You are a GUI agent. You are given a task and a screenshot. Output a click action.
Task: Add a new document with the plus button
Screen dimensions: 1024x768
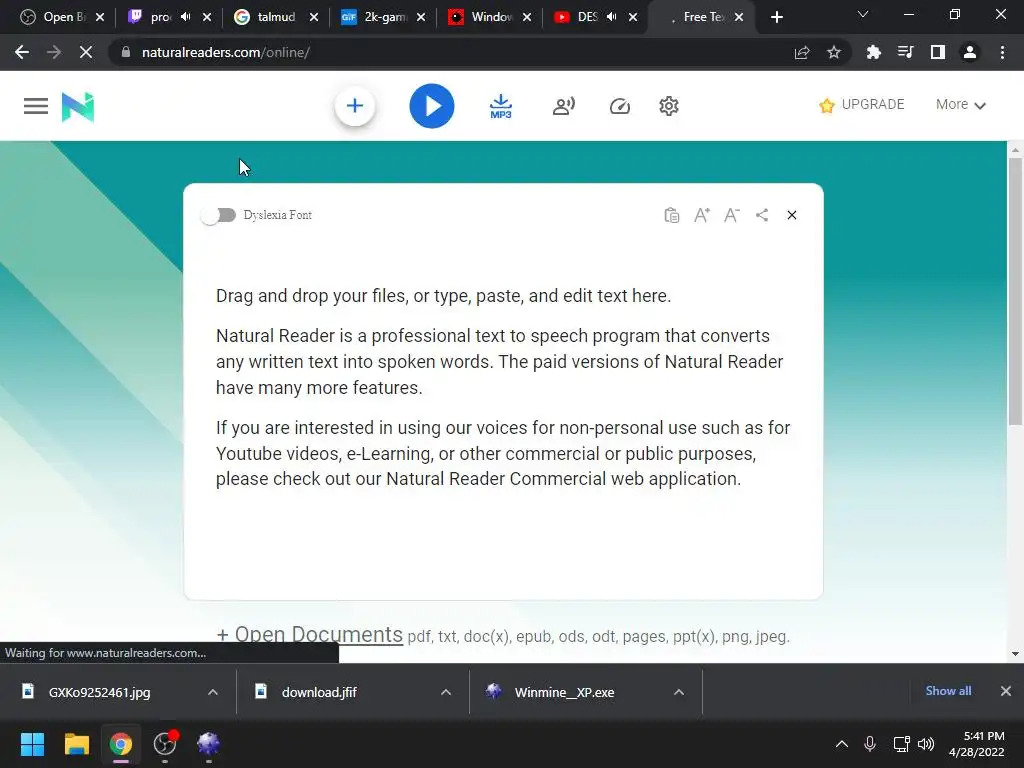(x=355, y=106)
